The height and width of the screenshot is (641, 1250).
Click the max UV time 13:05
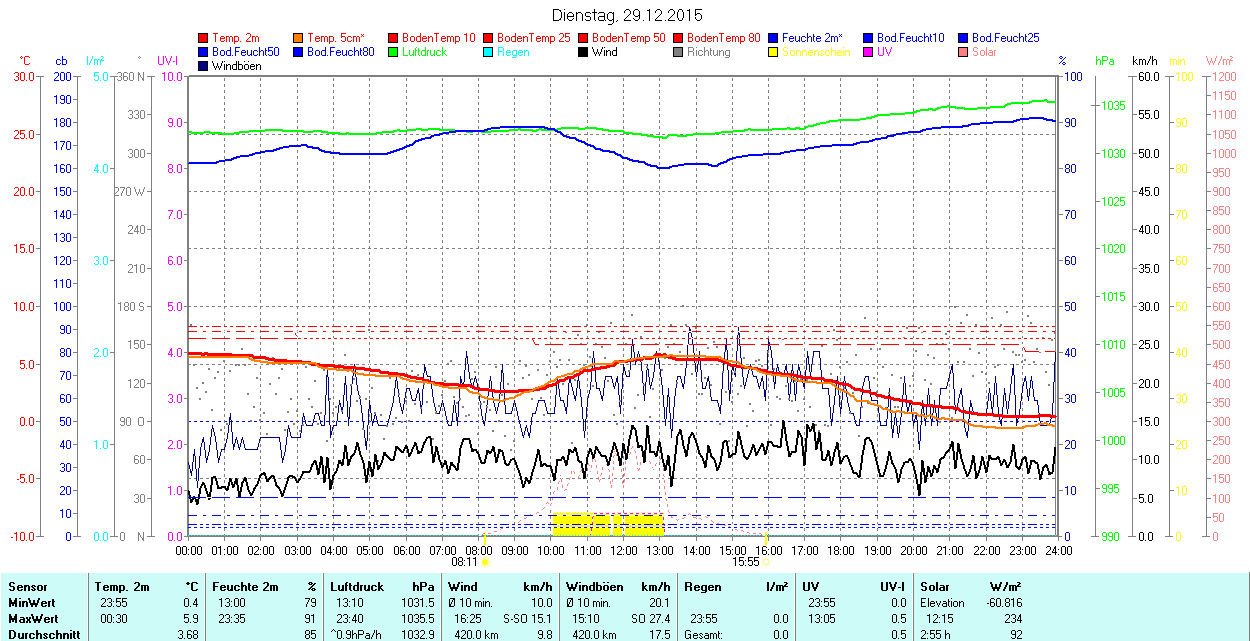click(x=822, y=619)
